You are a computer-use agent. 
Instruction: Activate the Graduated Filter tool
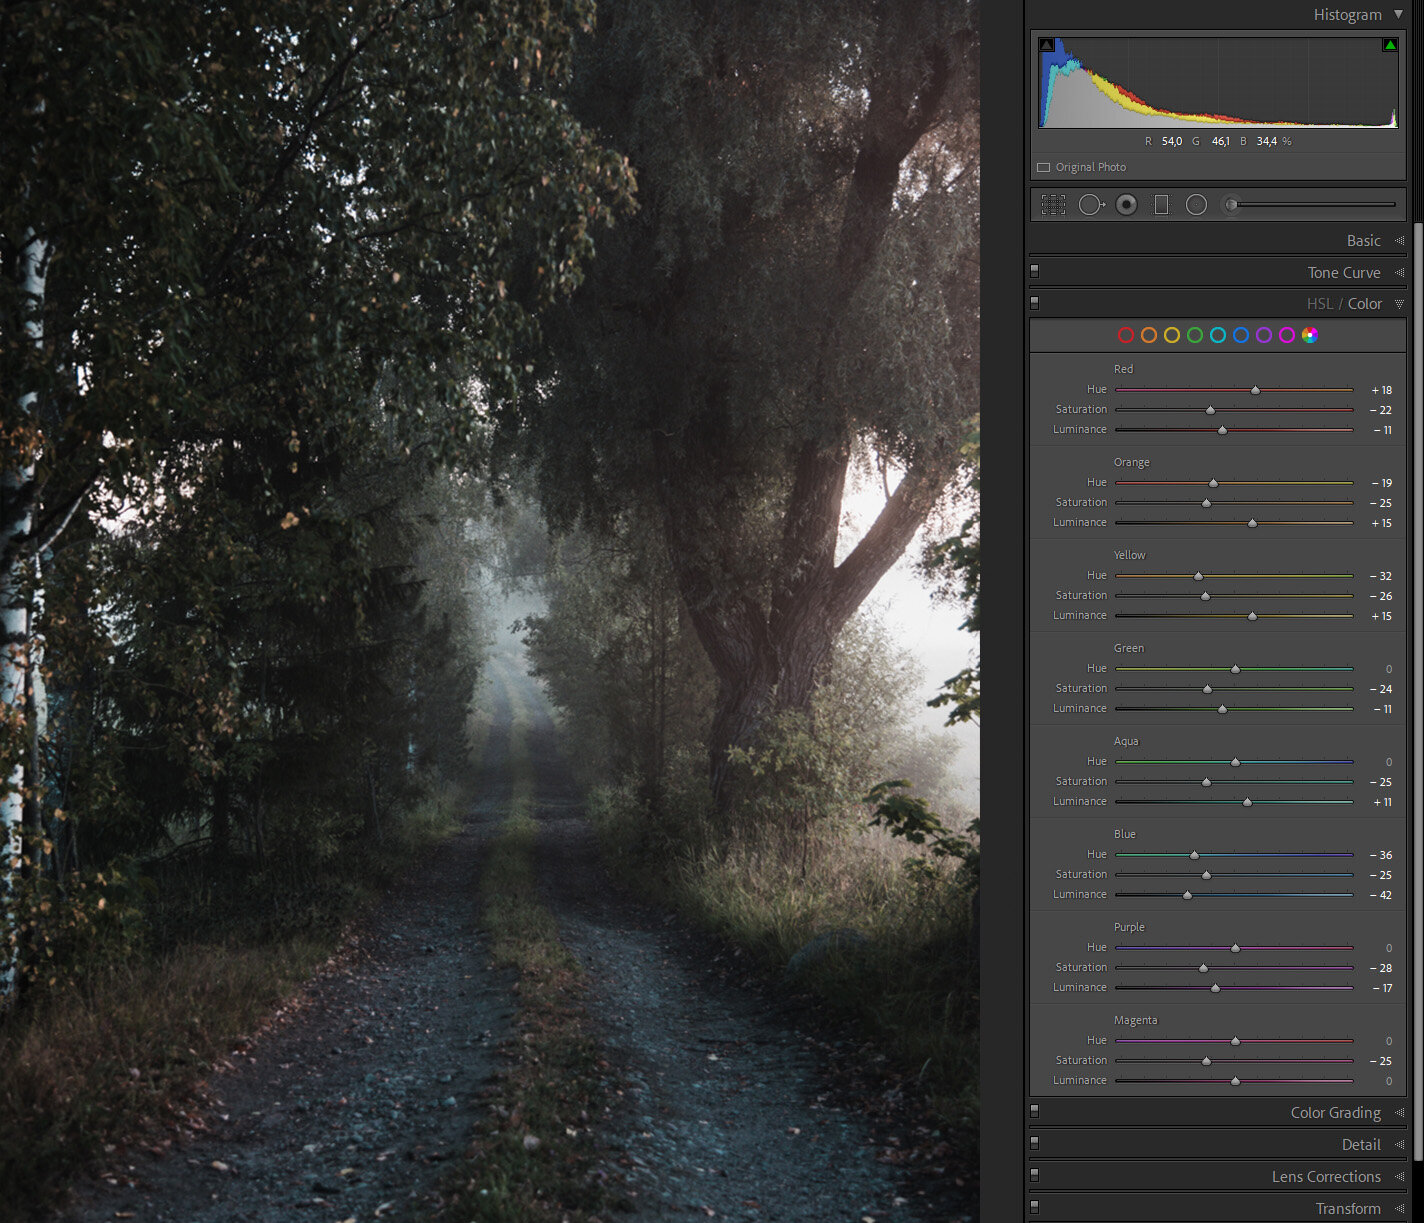[1160, 204]
